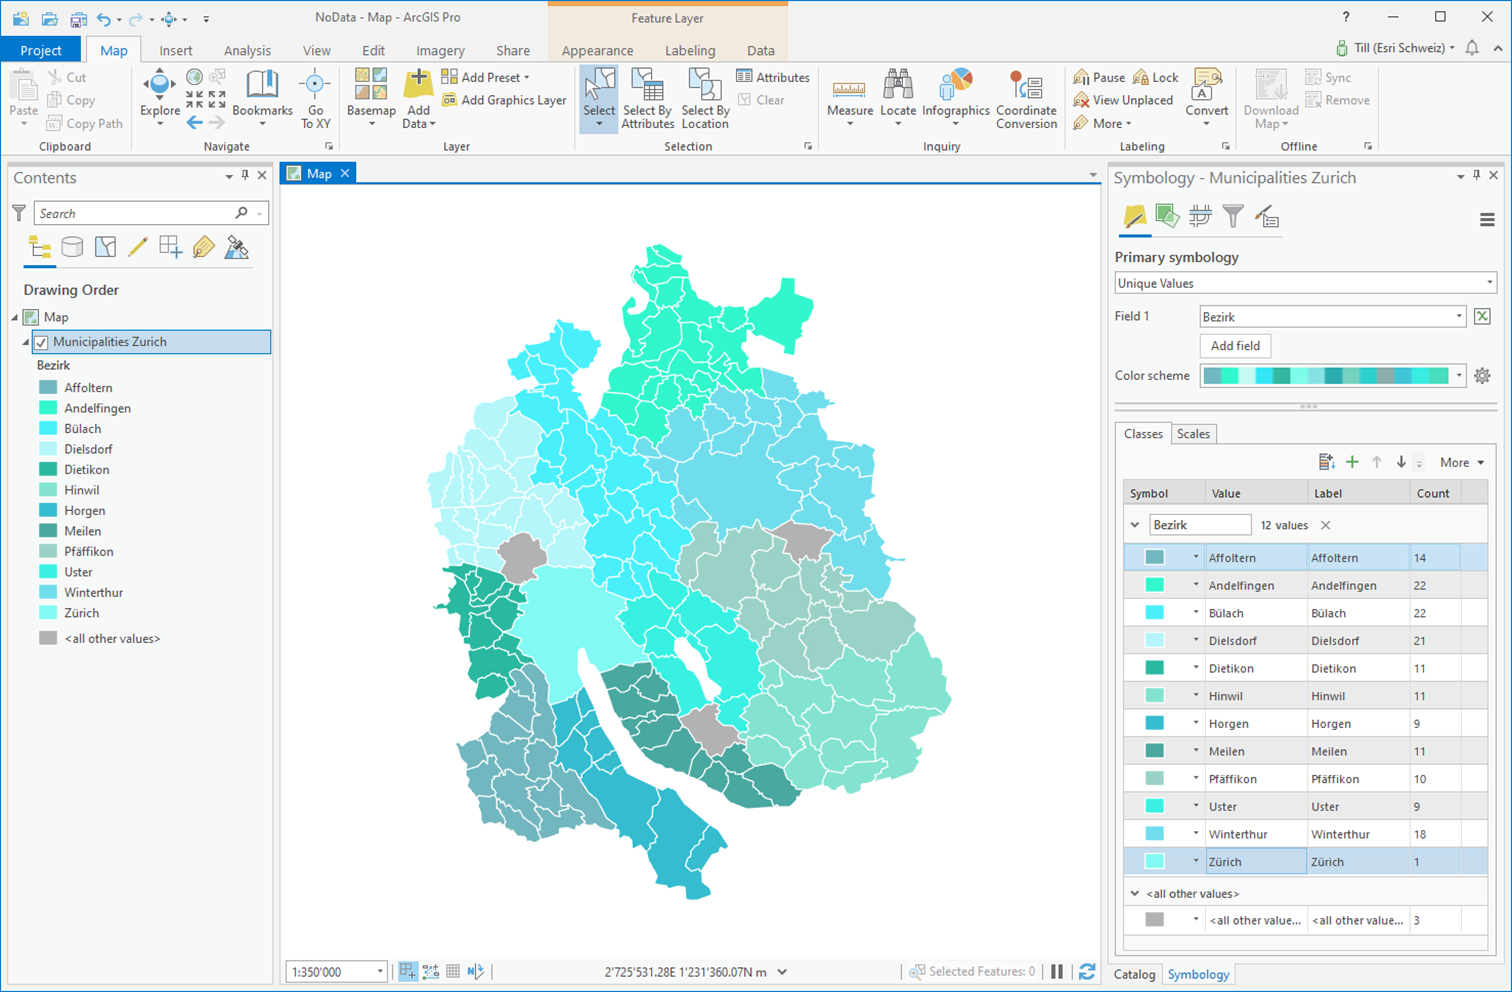
Task: Launch Coordinate Conversion
Action: coord(1026,98)
